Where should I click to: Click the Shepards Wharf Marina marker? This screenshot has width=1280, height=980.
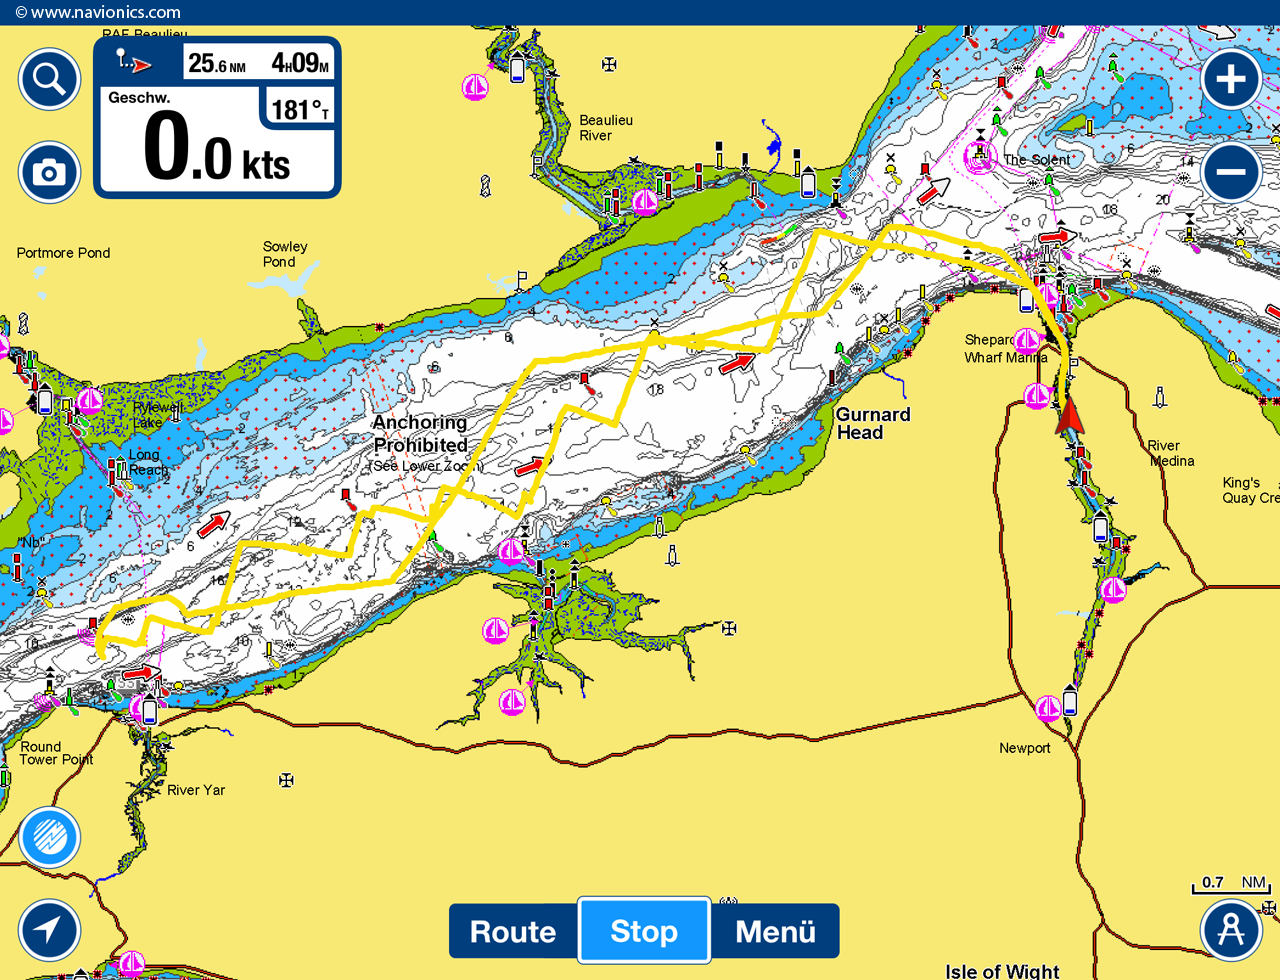coord(1027,340)
